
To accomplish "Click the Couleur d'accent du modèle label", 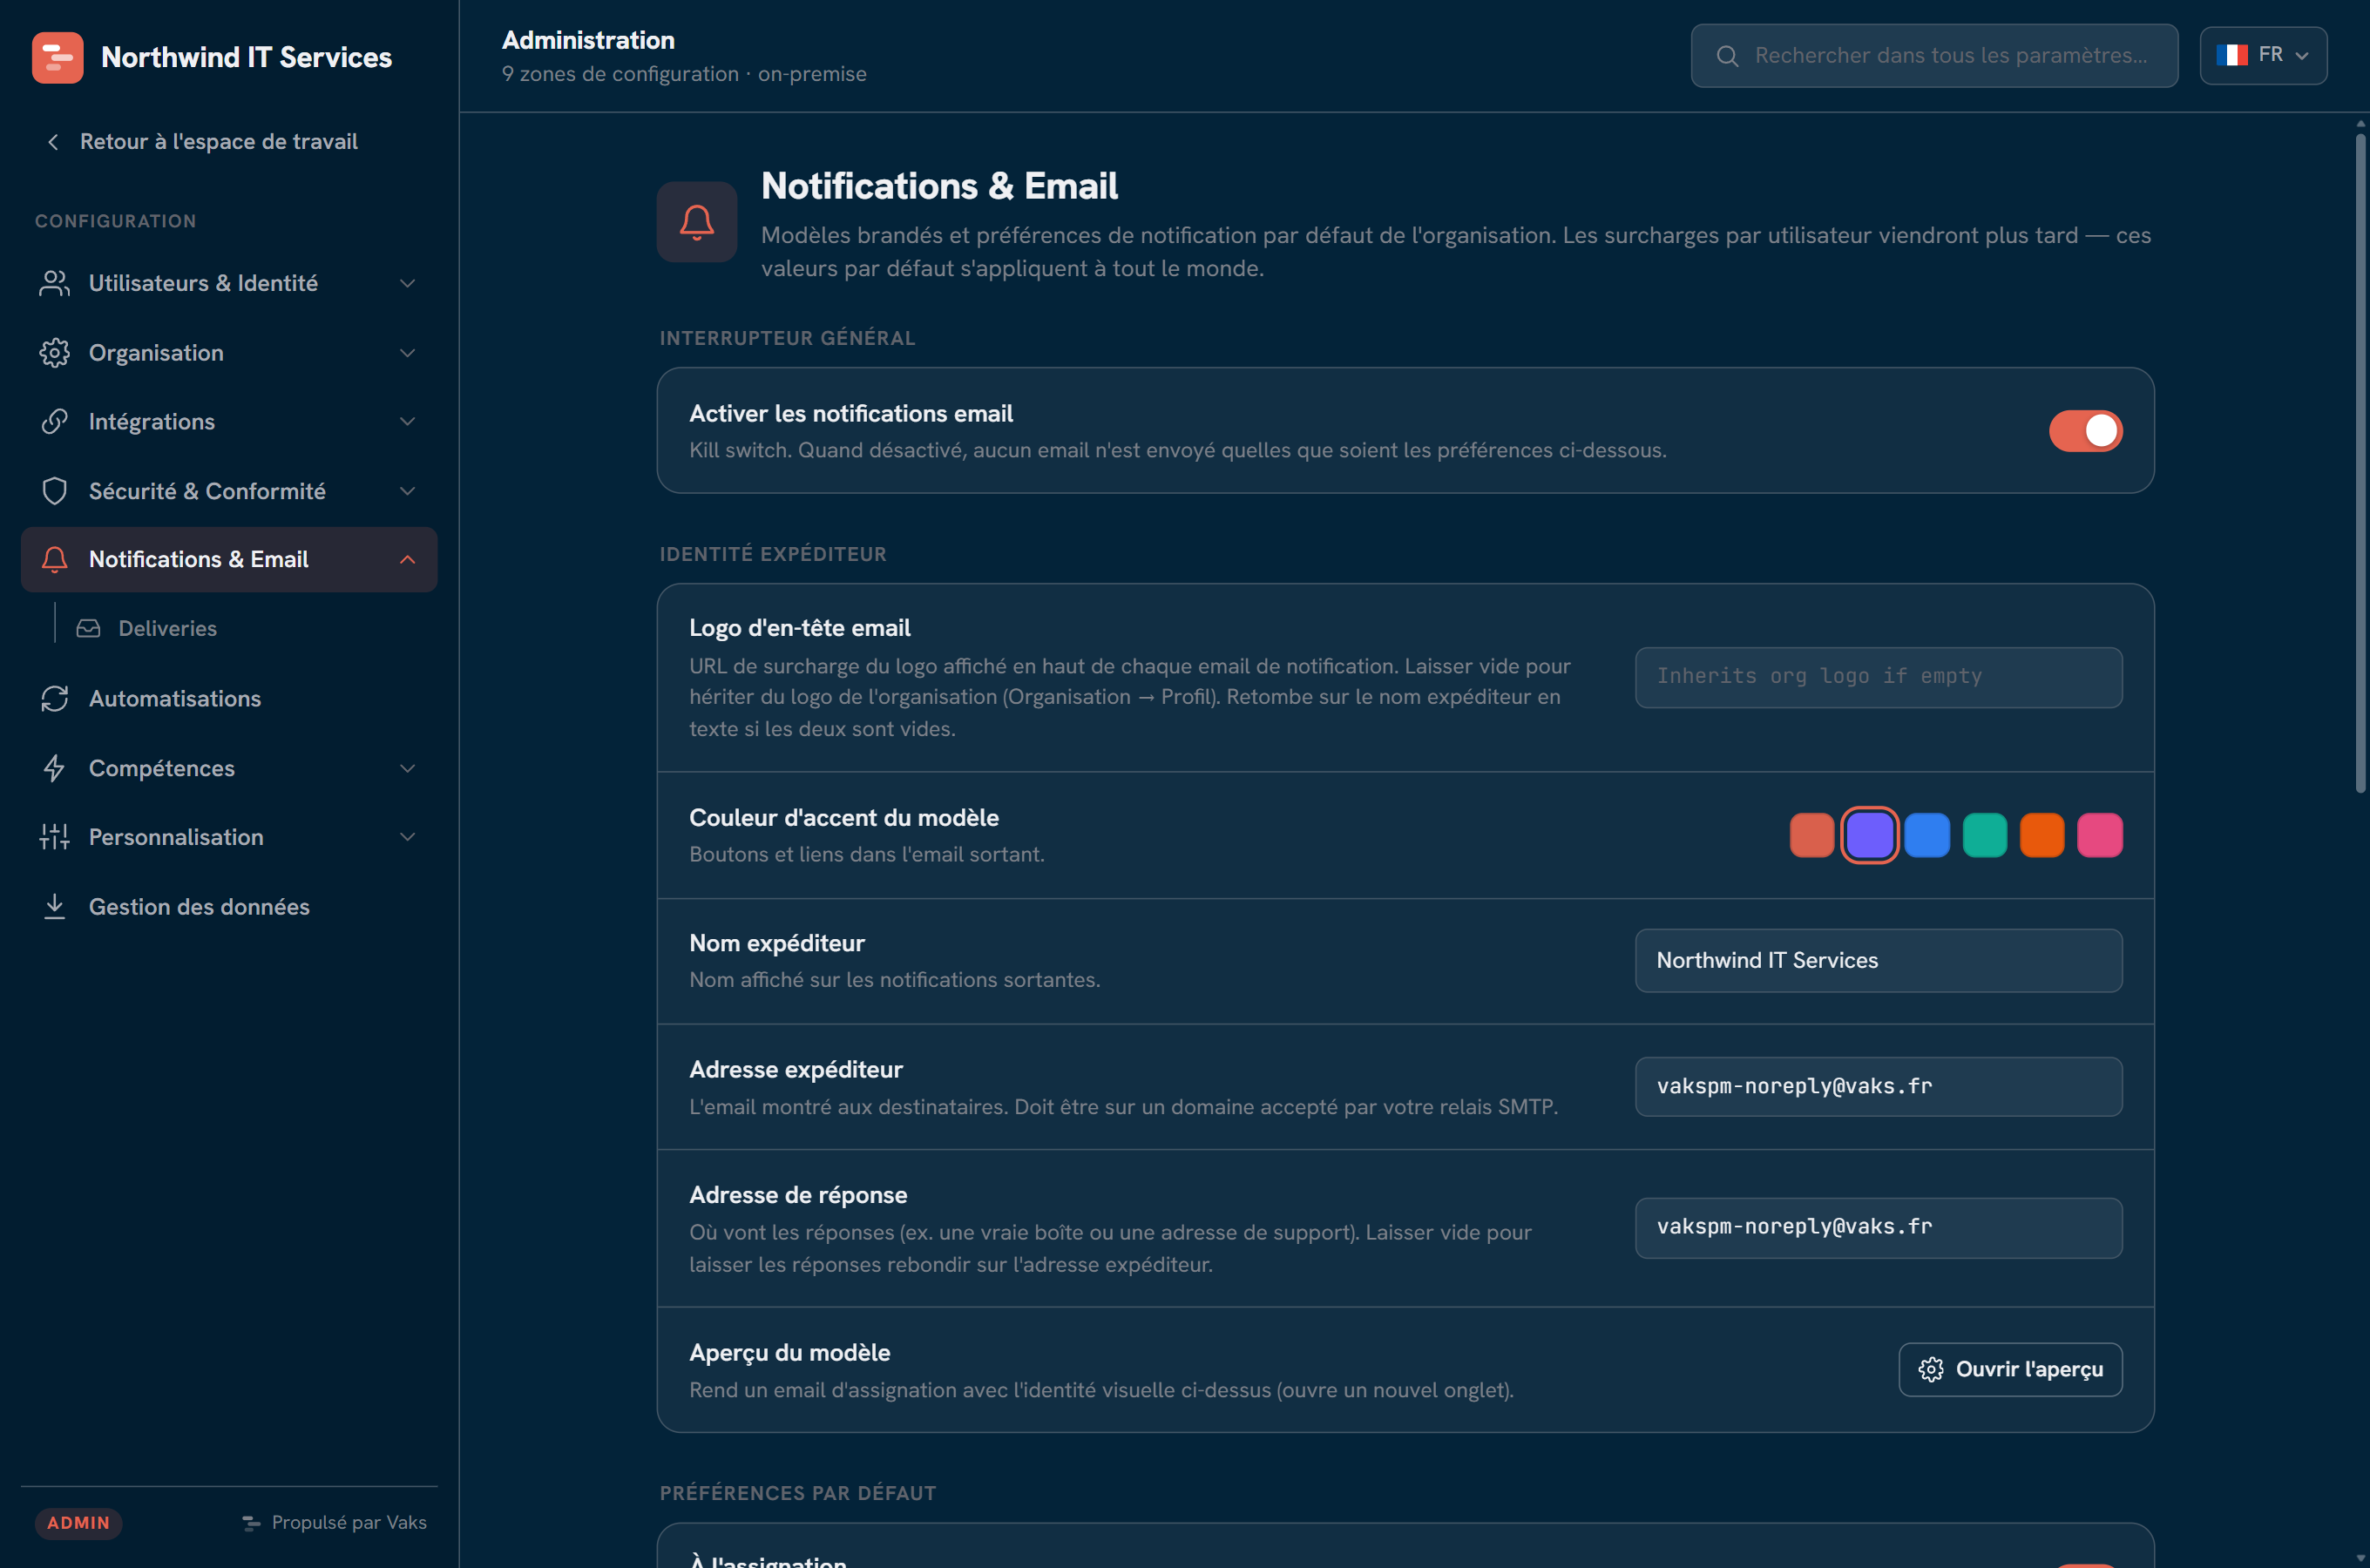I will [x=843, y=817].
